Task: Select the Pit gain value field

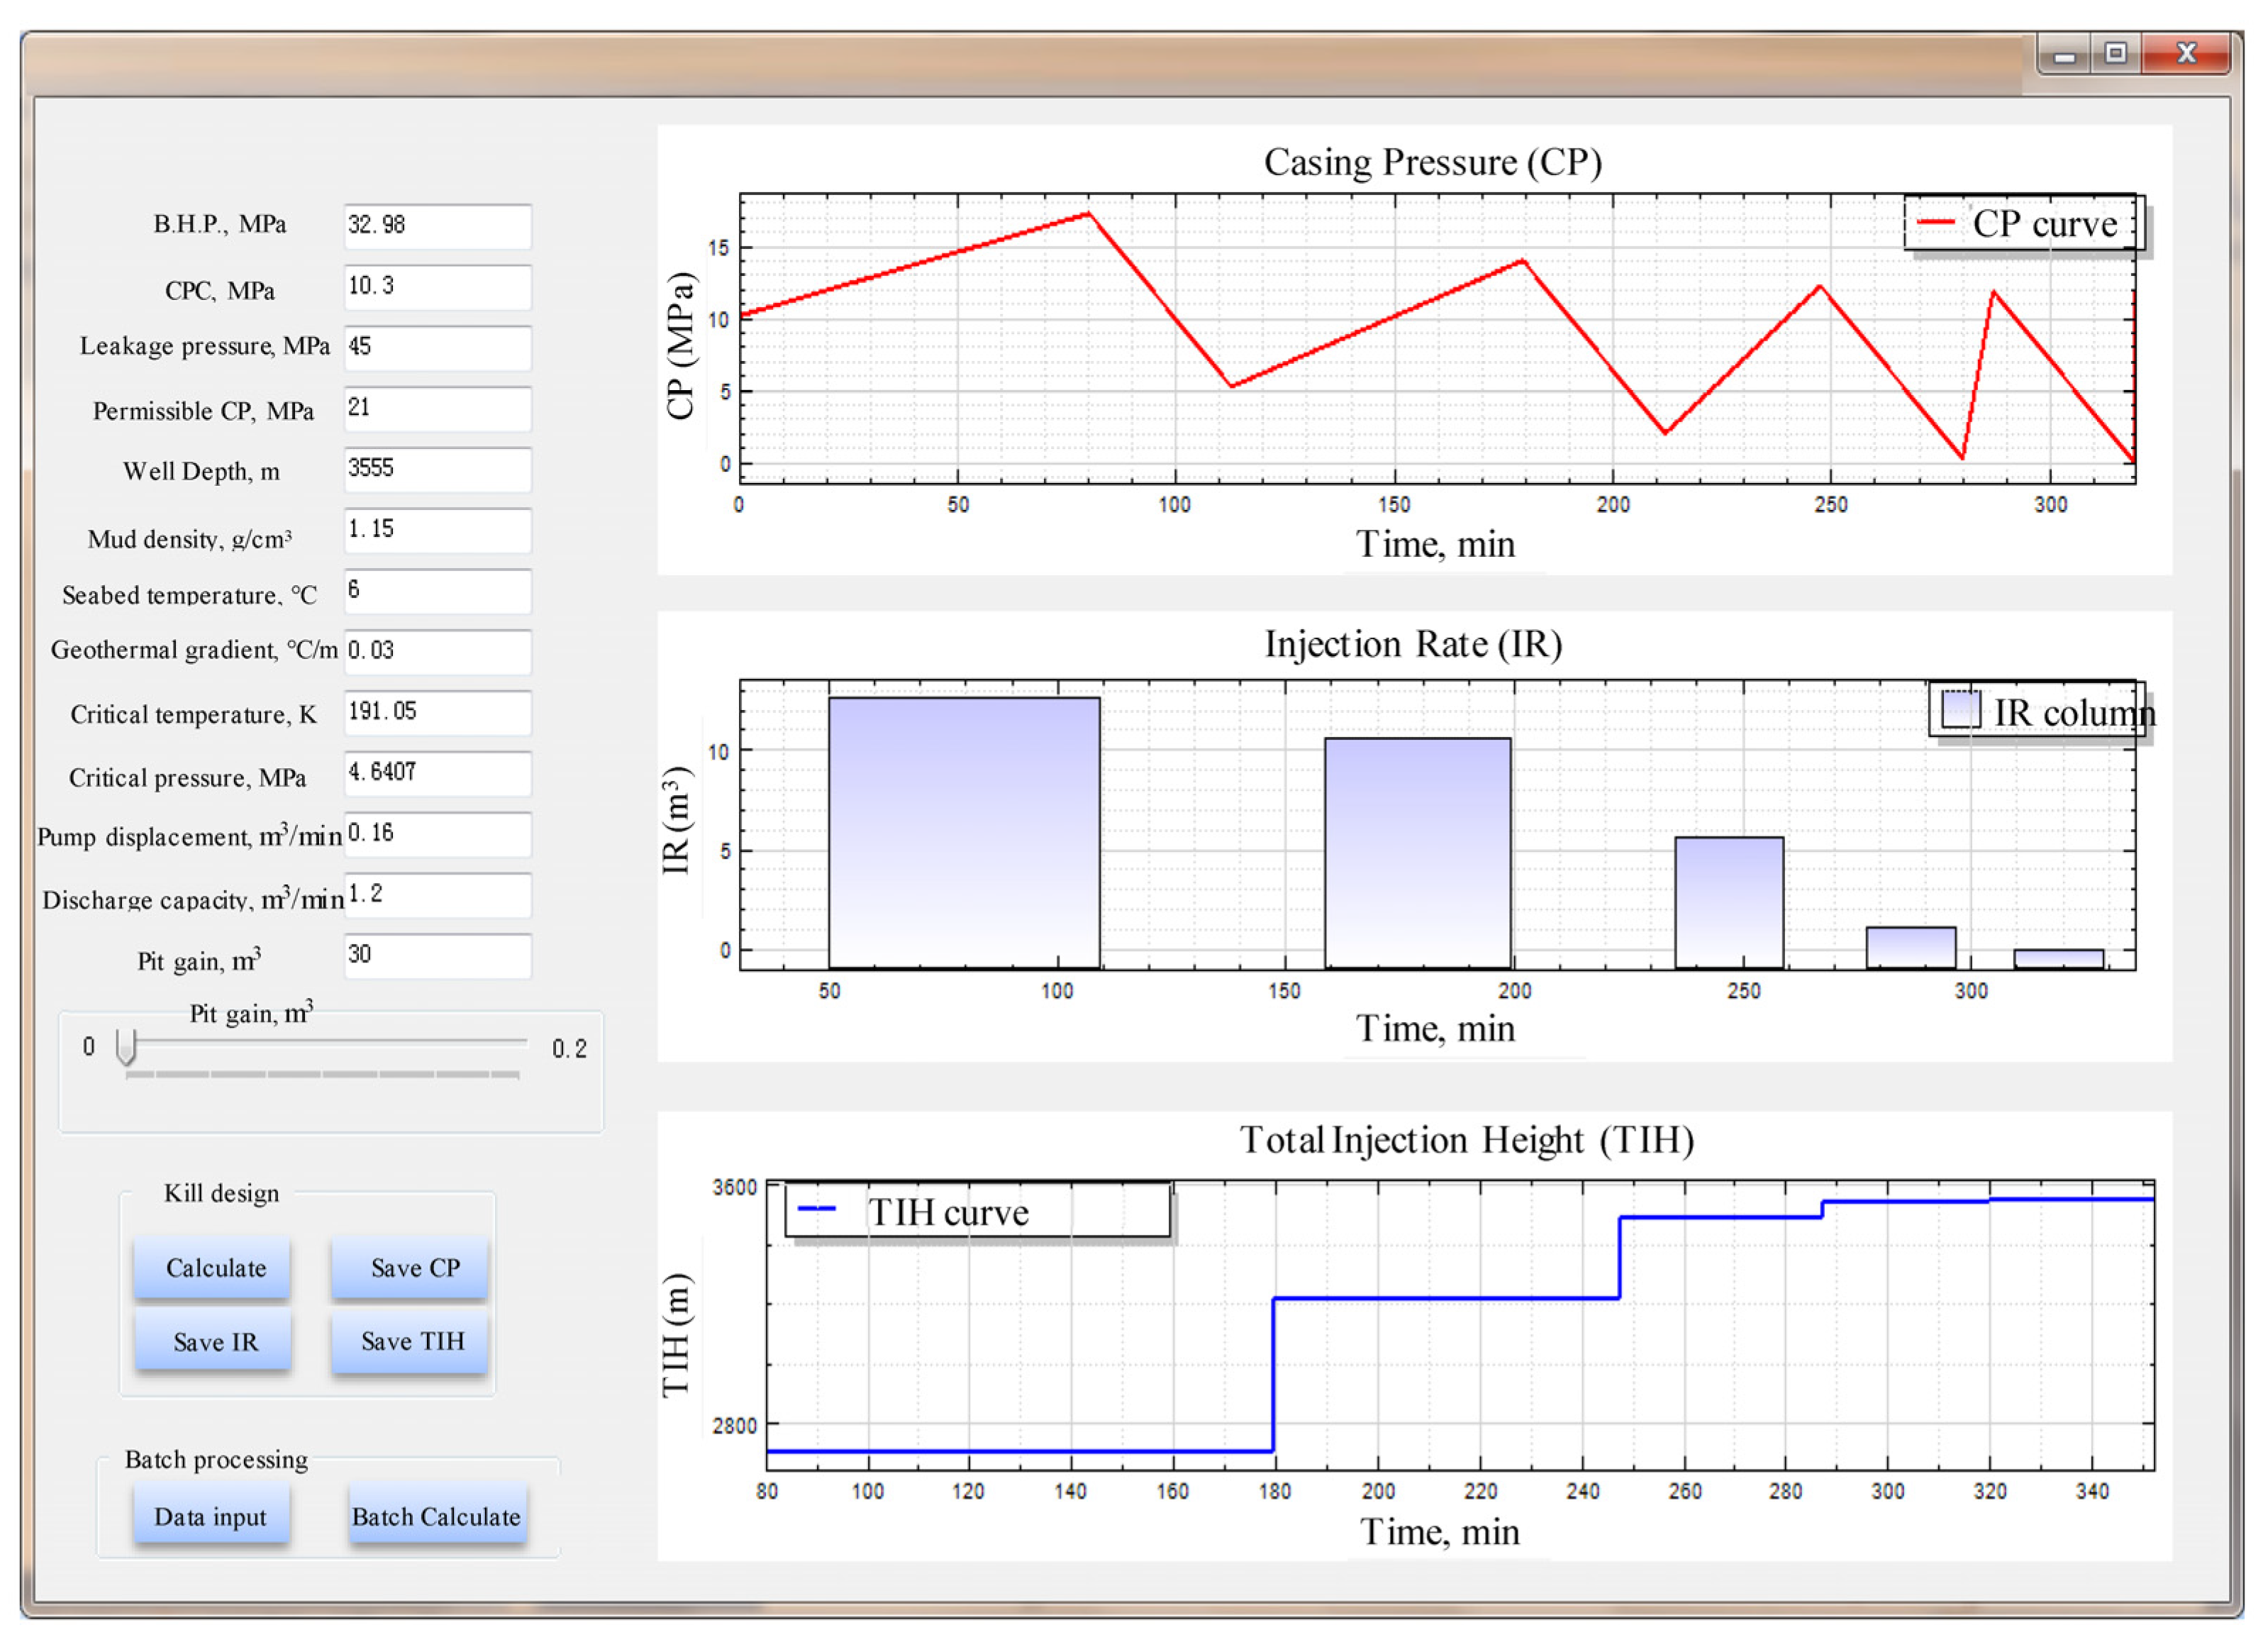Action: (x=437, y=955)
